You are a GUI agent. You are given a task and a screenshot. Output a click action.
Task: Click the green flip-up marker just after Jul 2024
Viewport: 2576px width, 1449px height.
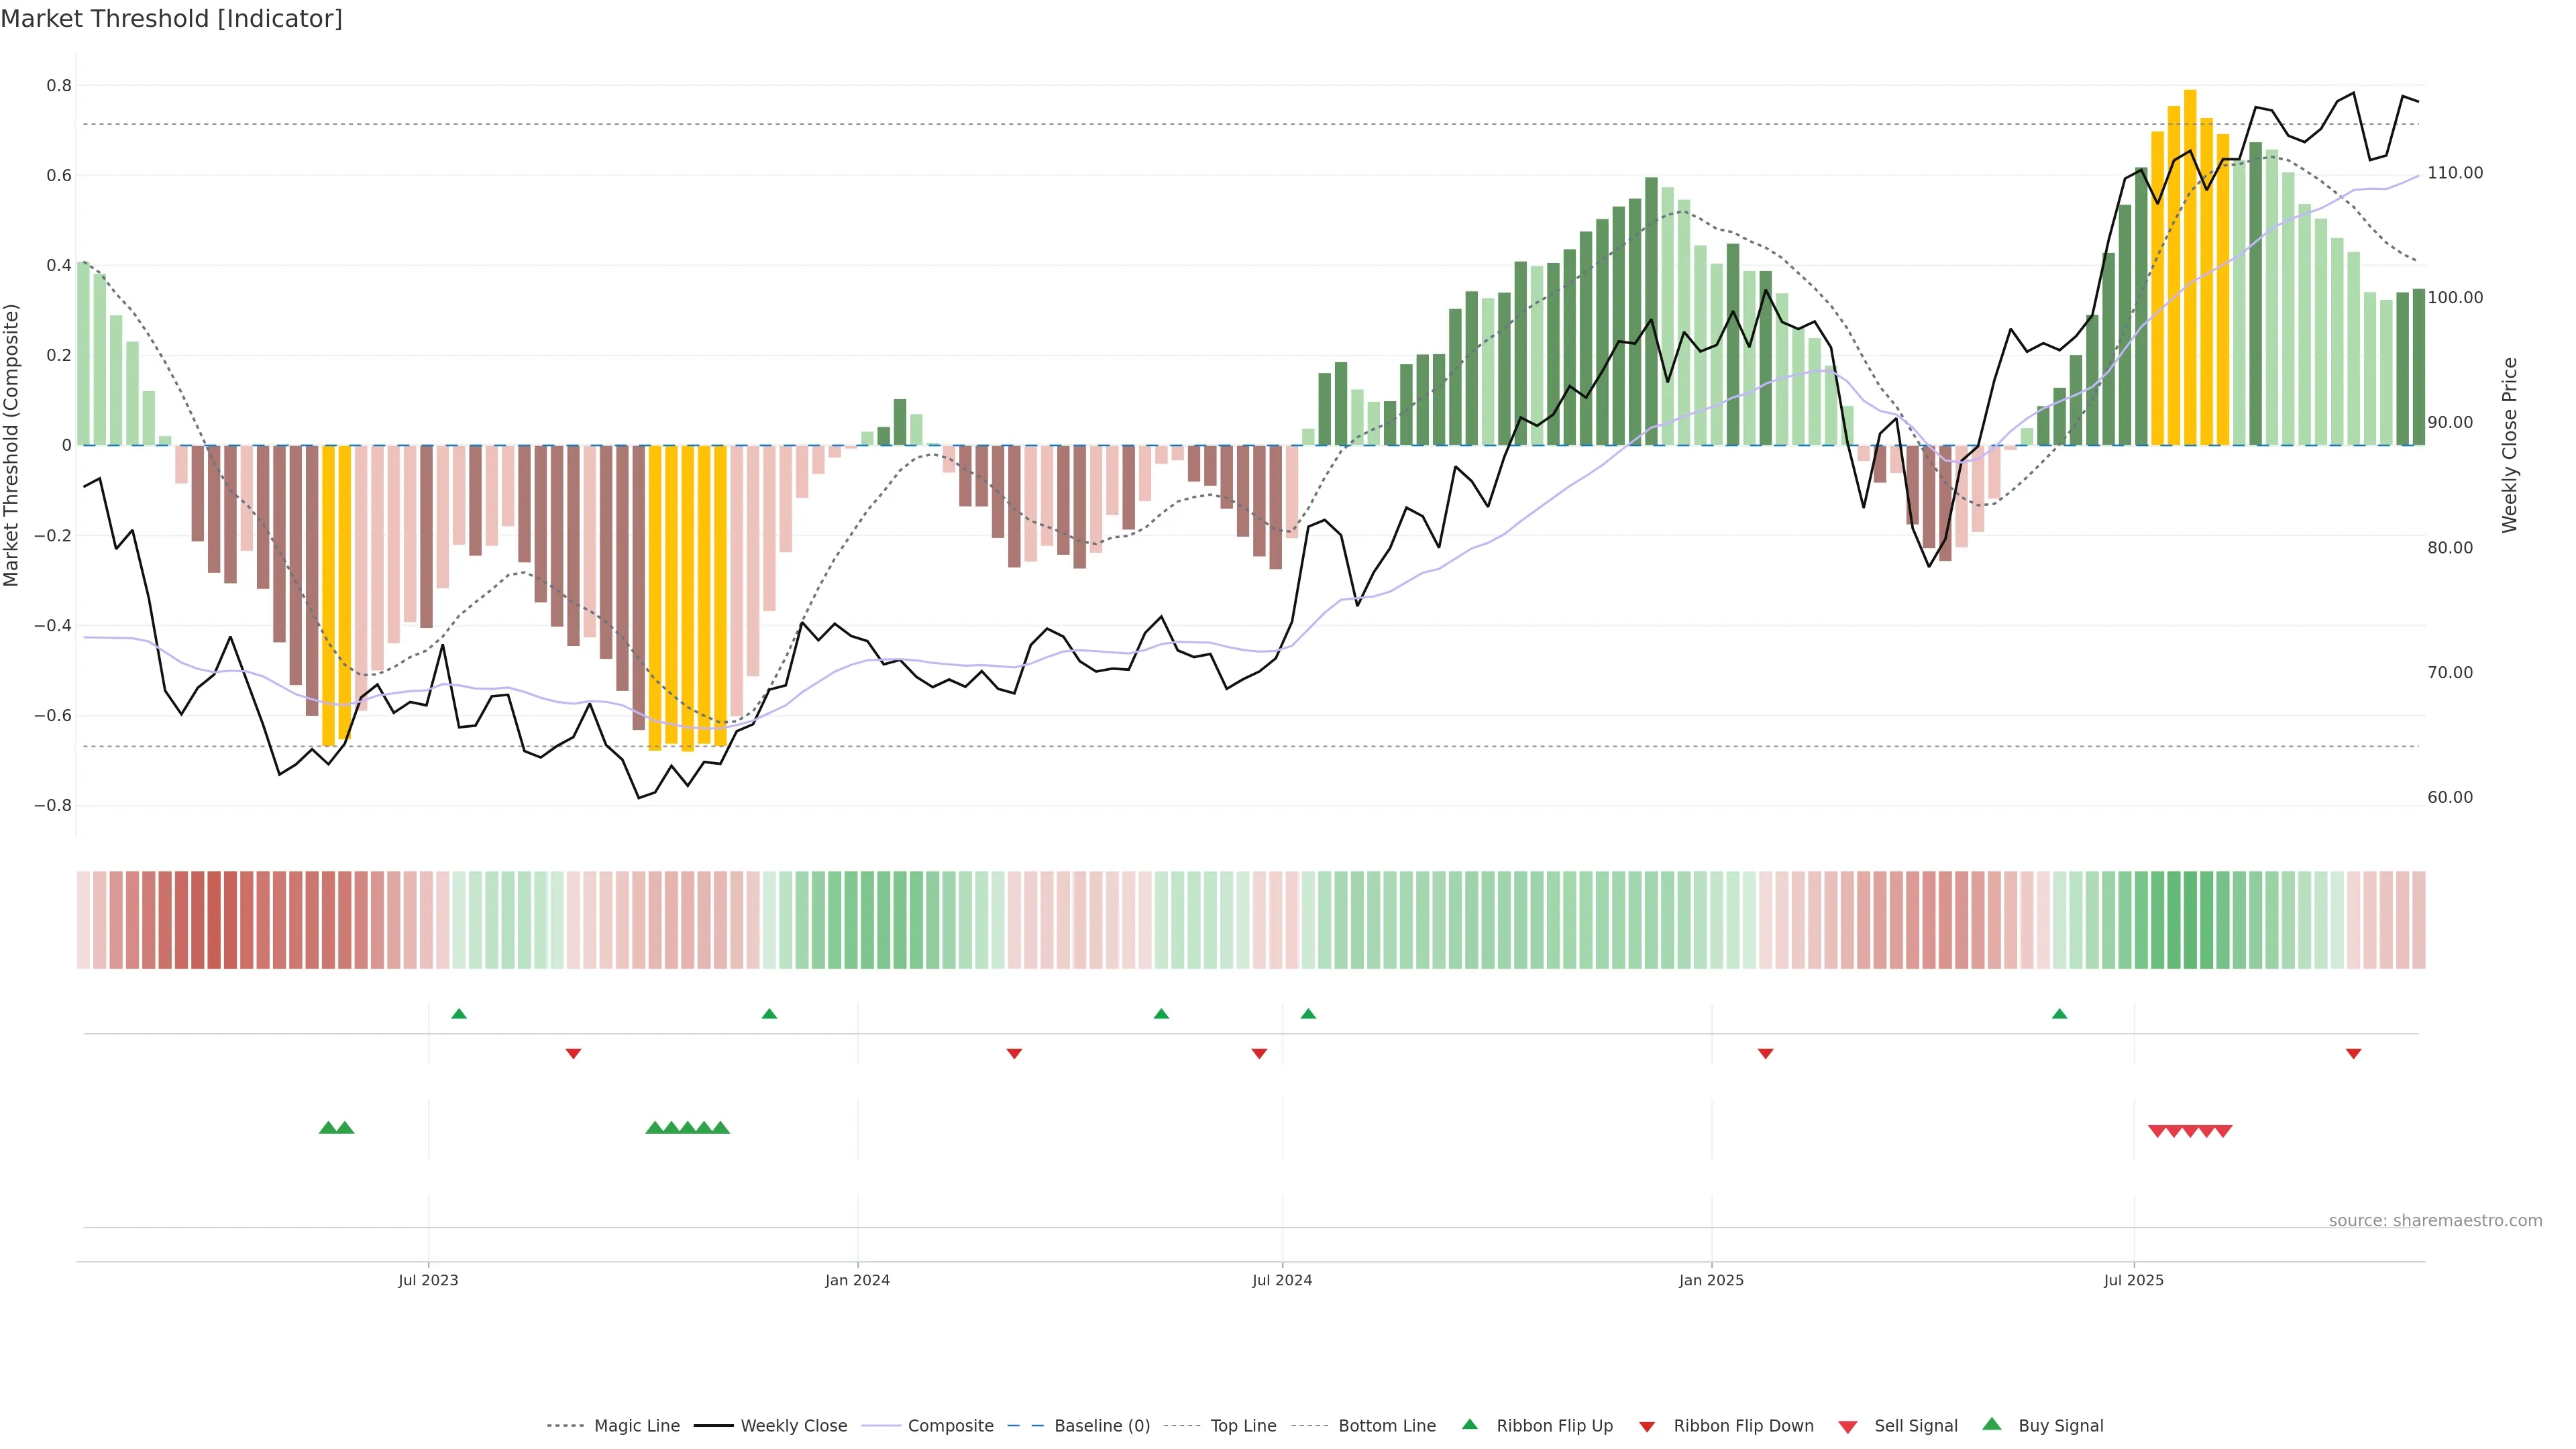click(x=1308, y=1014)
